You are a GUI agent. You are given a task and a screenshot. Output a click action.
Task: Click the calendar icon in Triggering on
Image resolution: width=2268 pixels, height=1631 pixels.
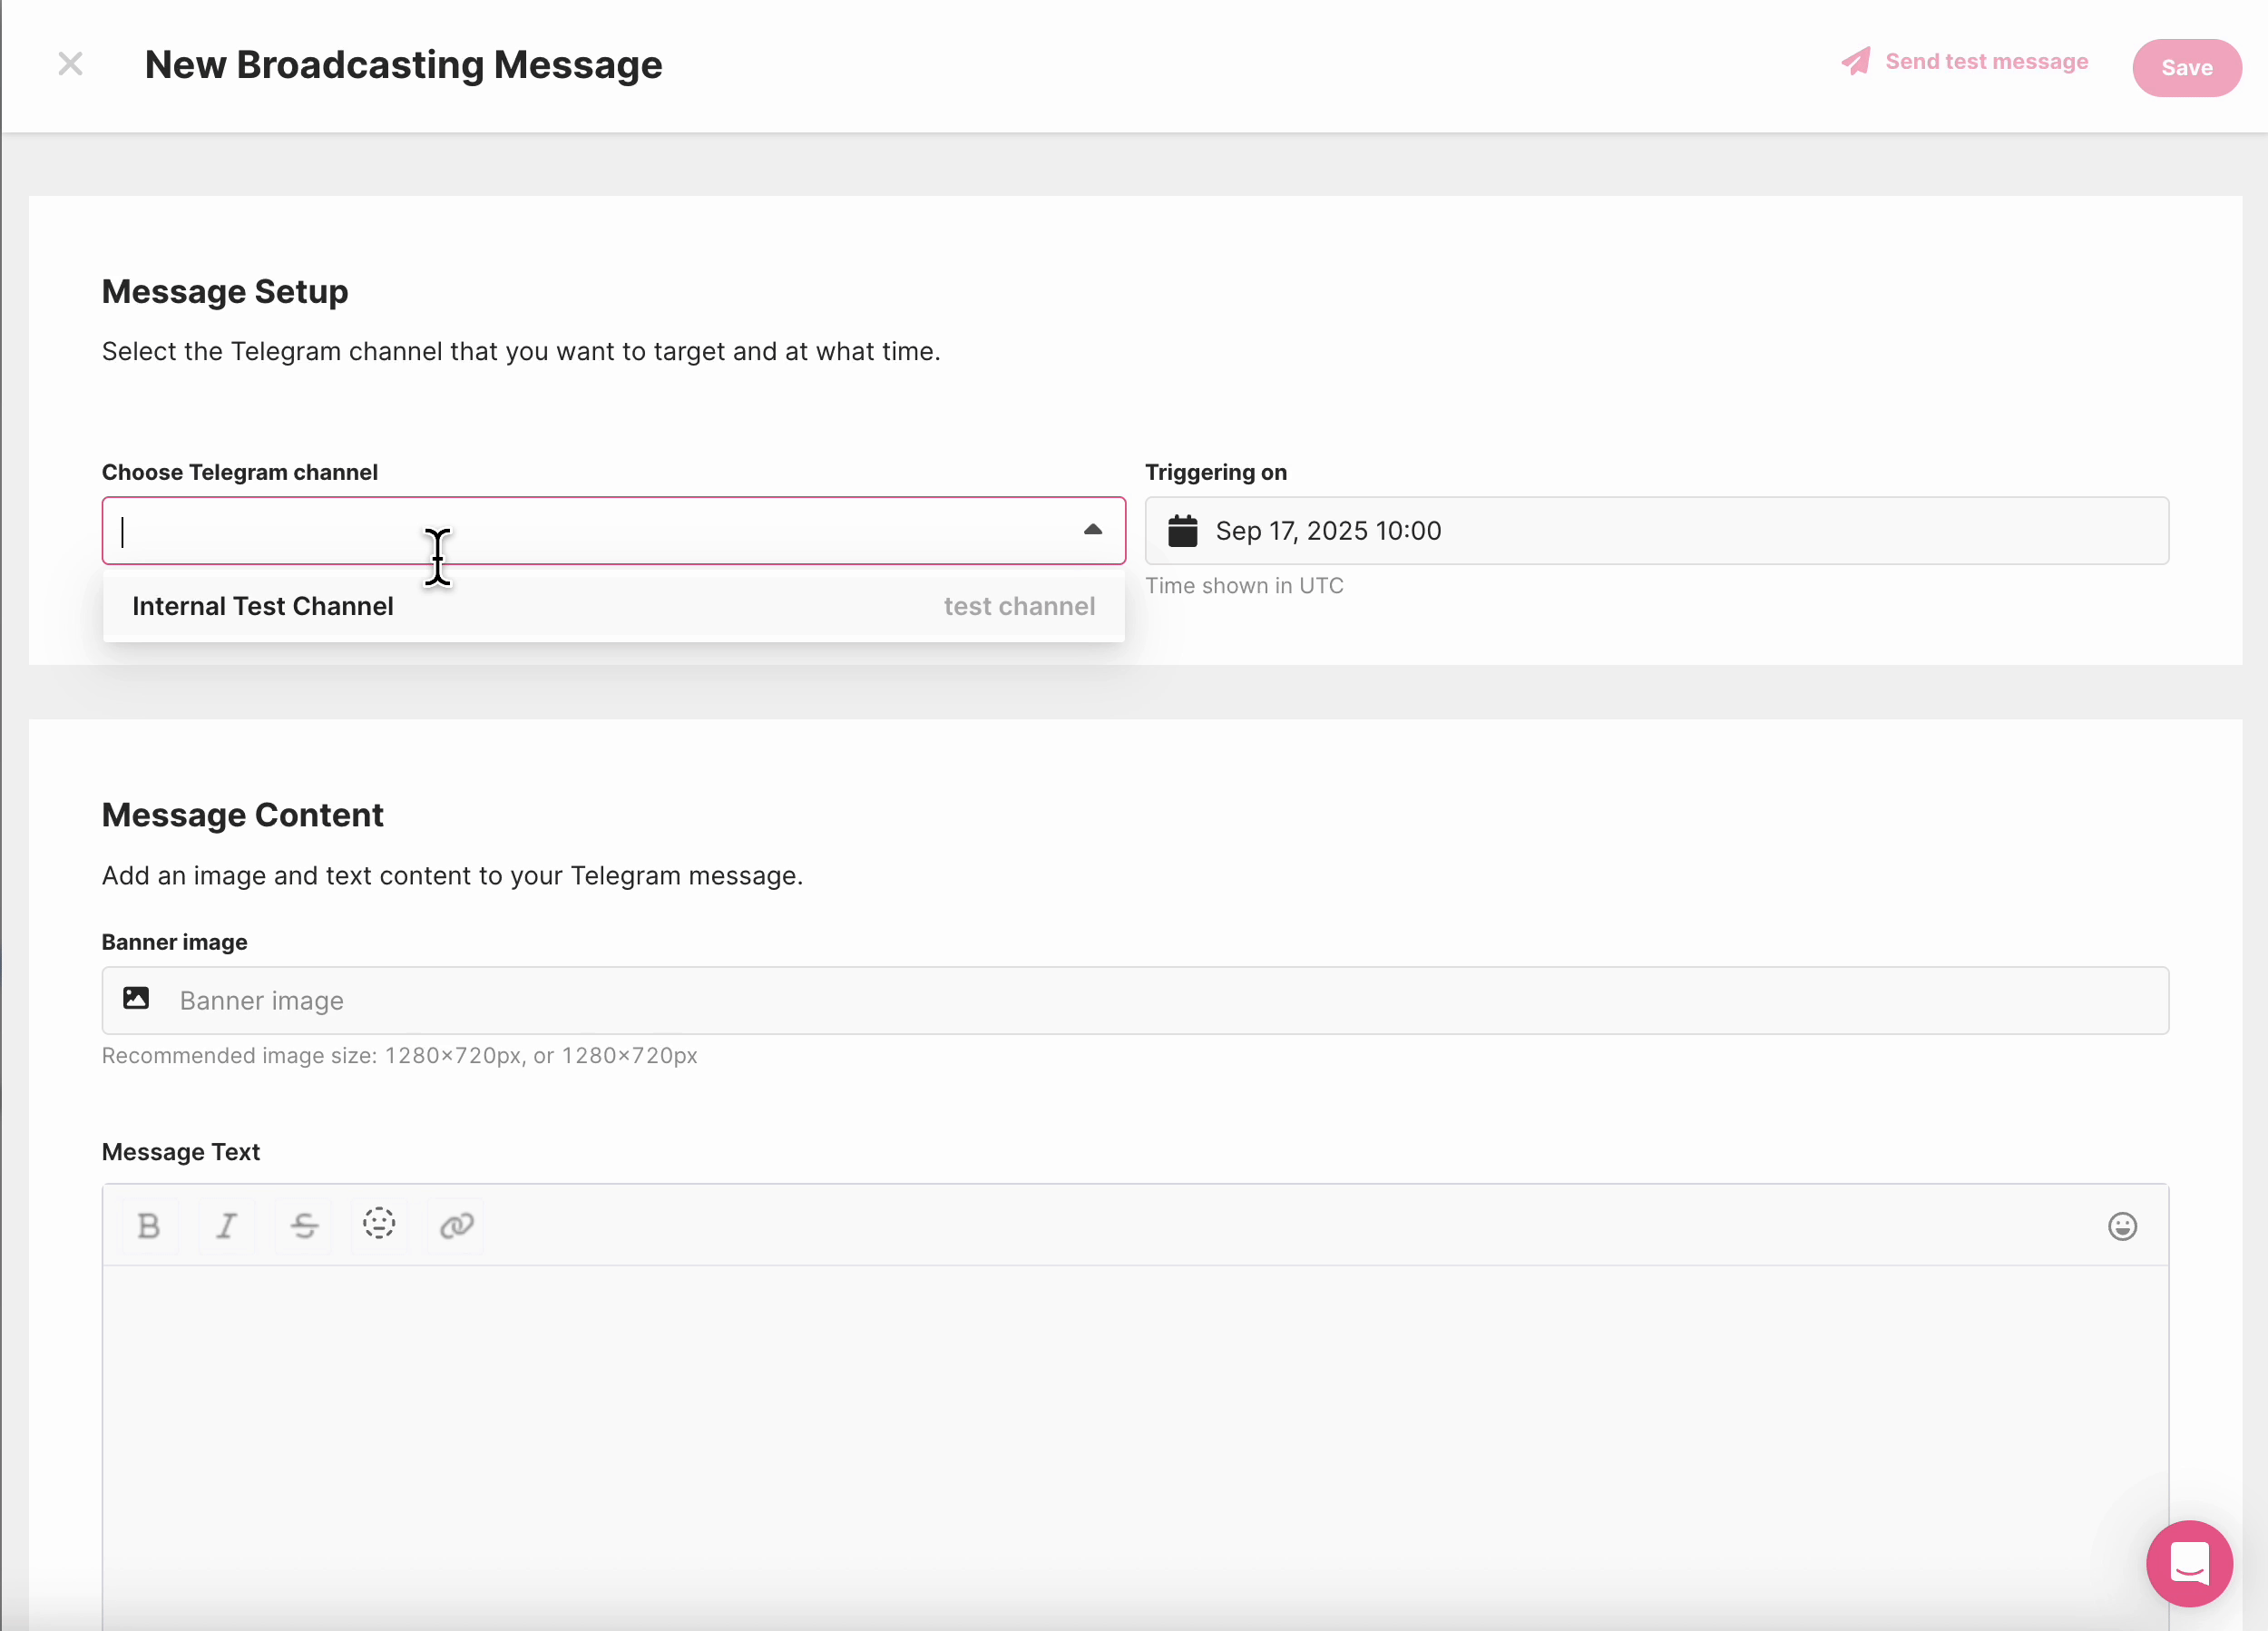[x=1182, y=531]
